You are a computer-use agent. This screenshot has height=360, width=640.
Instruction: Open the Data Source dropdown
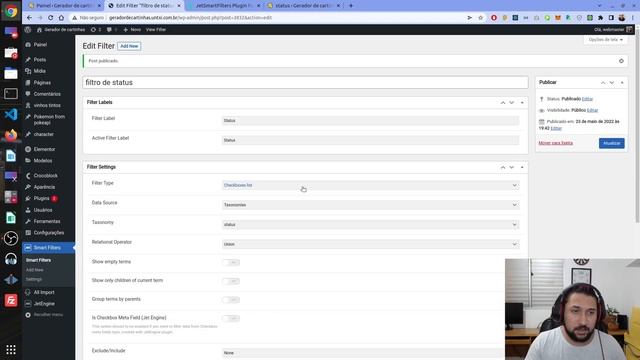pos(370,205)
